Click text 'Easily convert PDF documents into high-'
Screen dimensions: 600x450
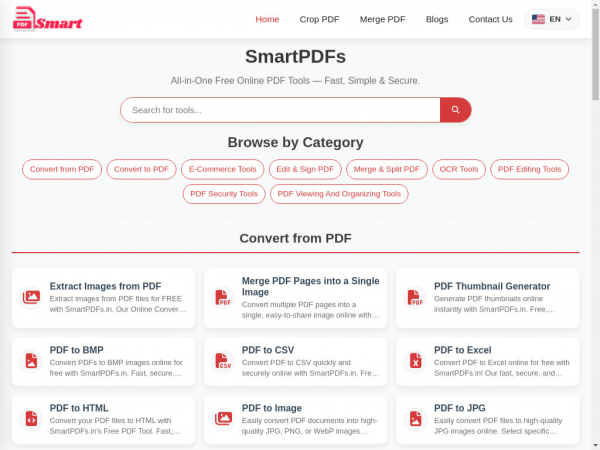309,420
